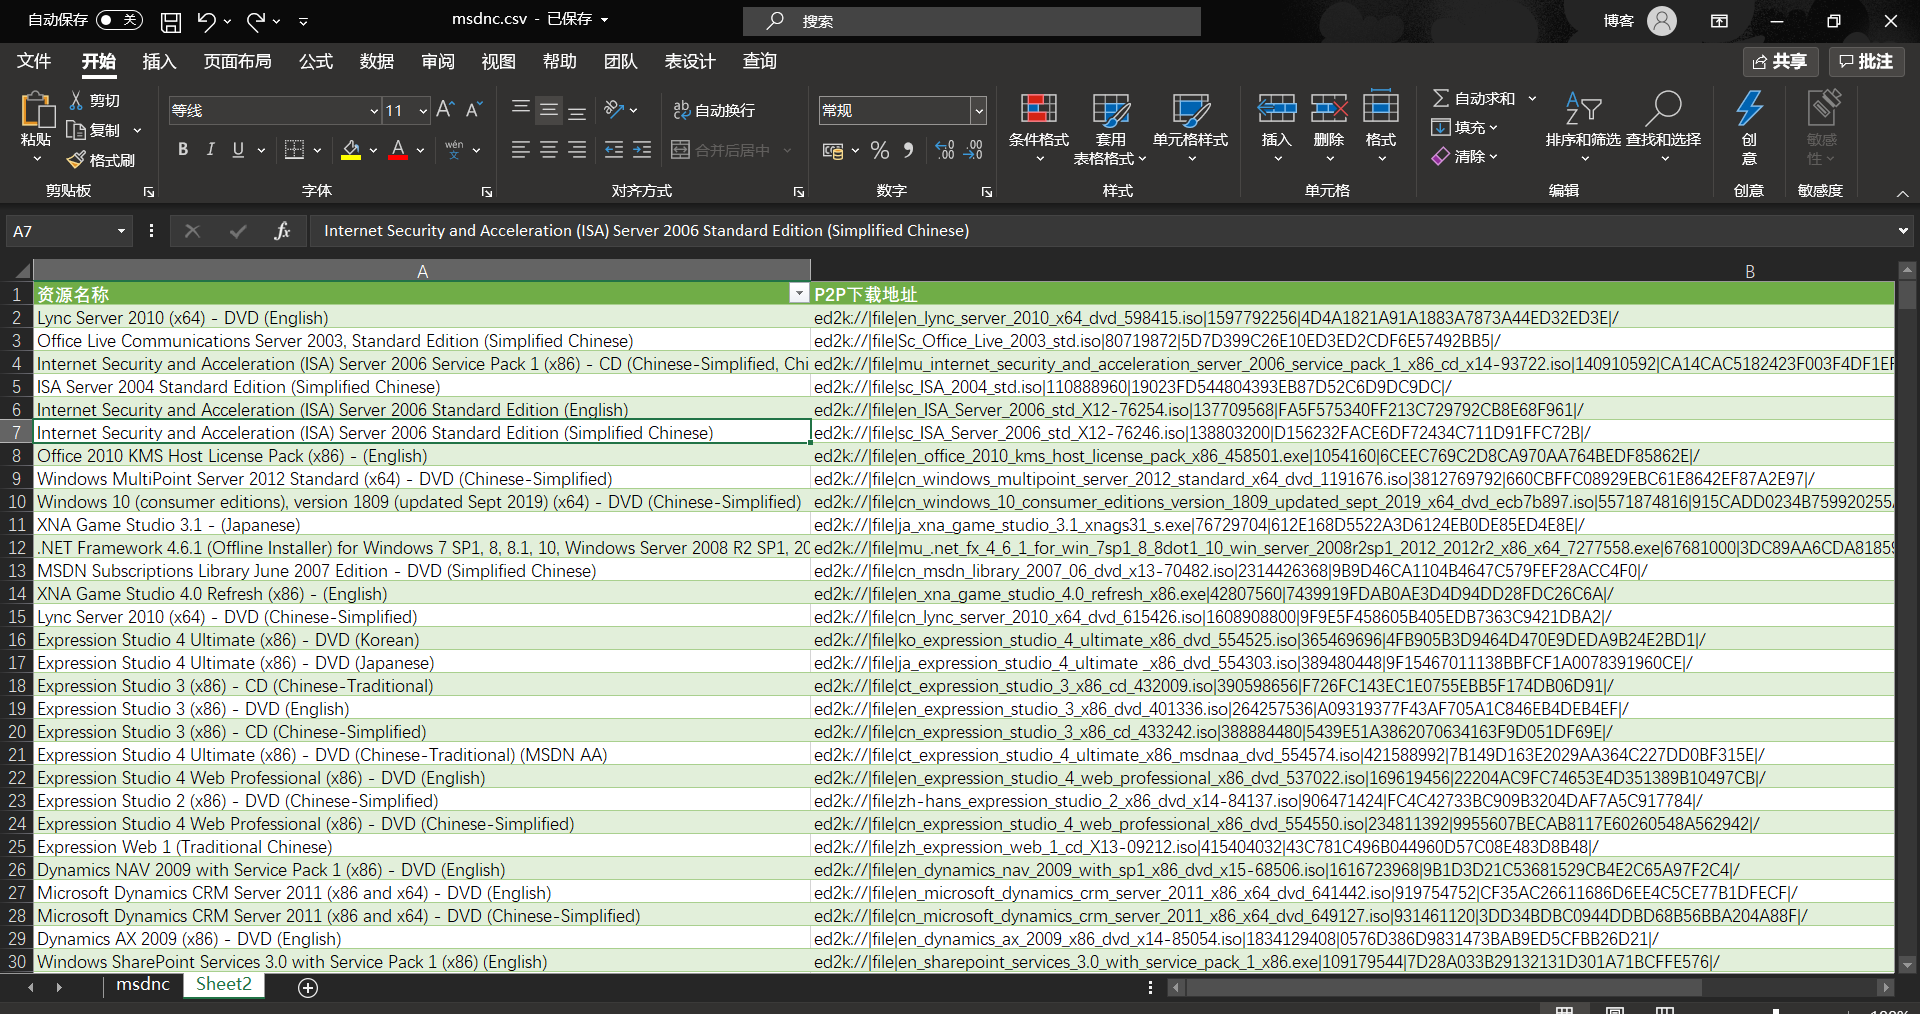Toggle Wrap Text for cell
The width and height of the screenshot is (1920, 1014).
(x=714, y=109)
